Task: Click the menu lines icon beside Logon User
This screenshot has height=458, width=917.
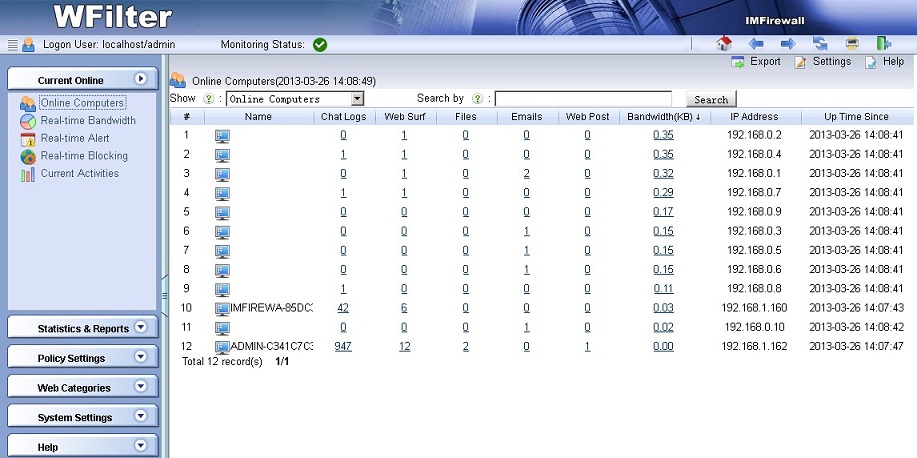Action: (x=13, y=44)
